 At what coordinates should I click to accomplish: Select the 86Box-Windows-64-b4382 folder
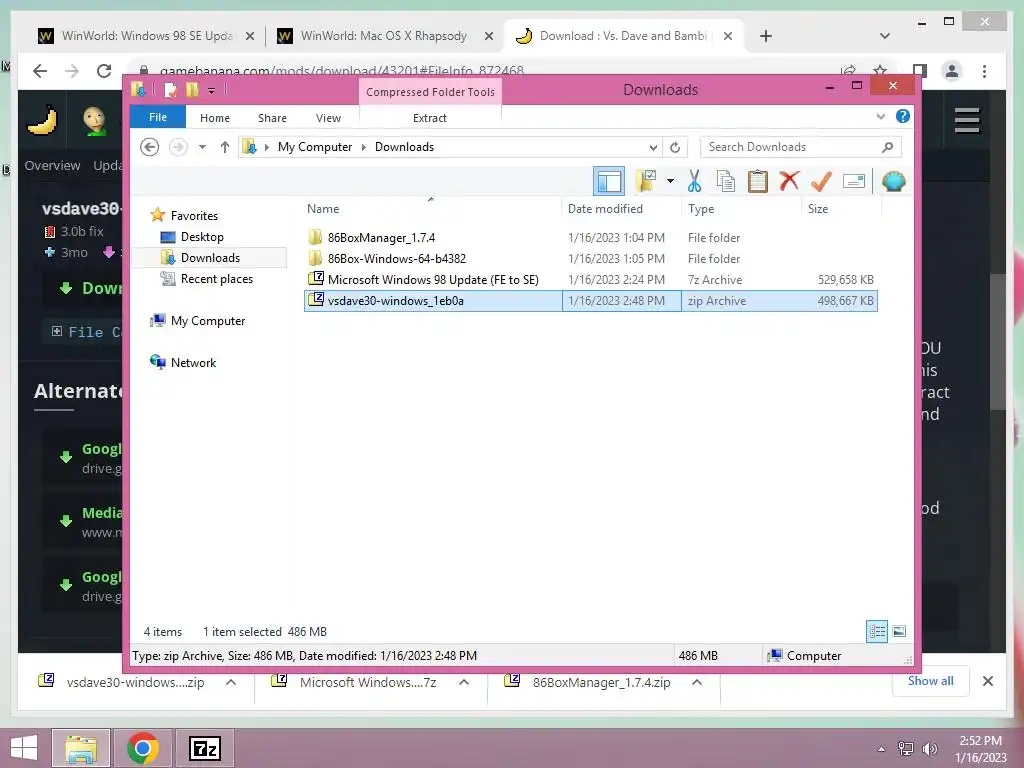click(x=397, y=259)
